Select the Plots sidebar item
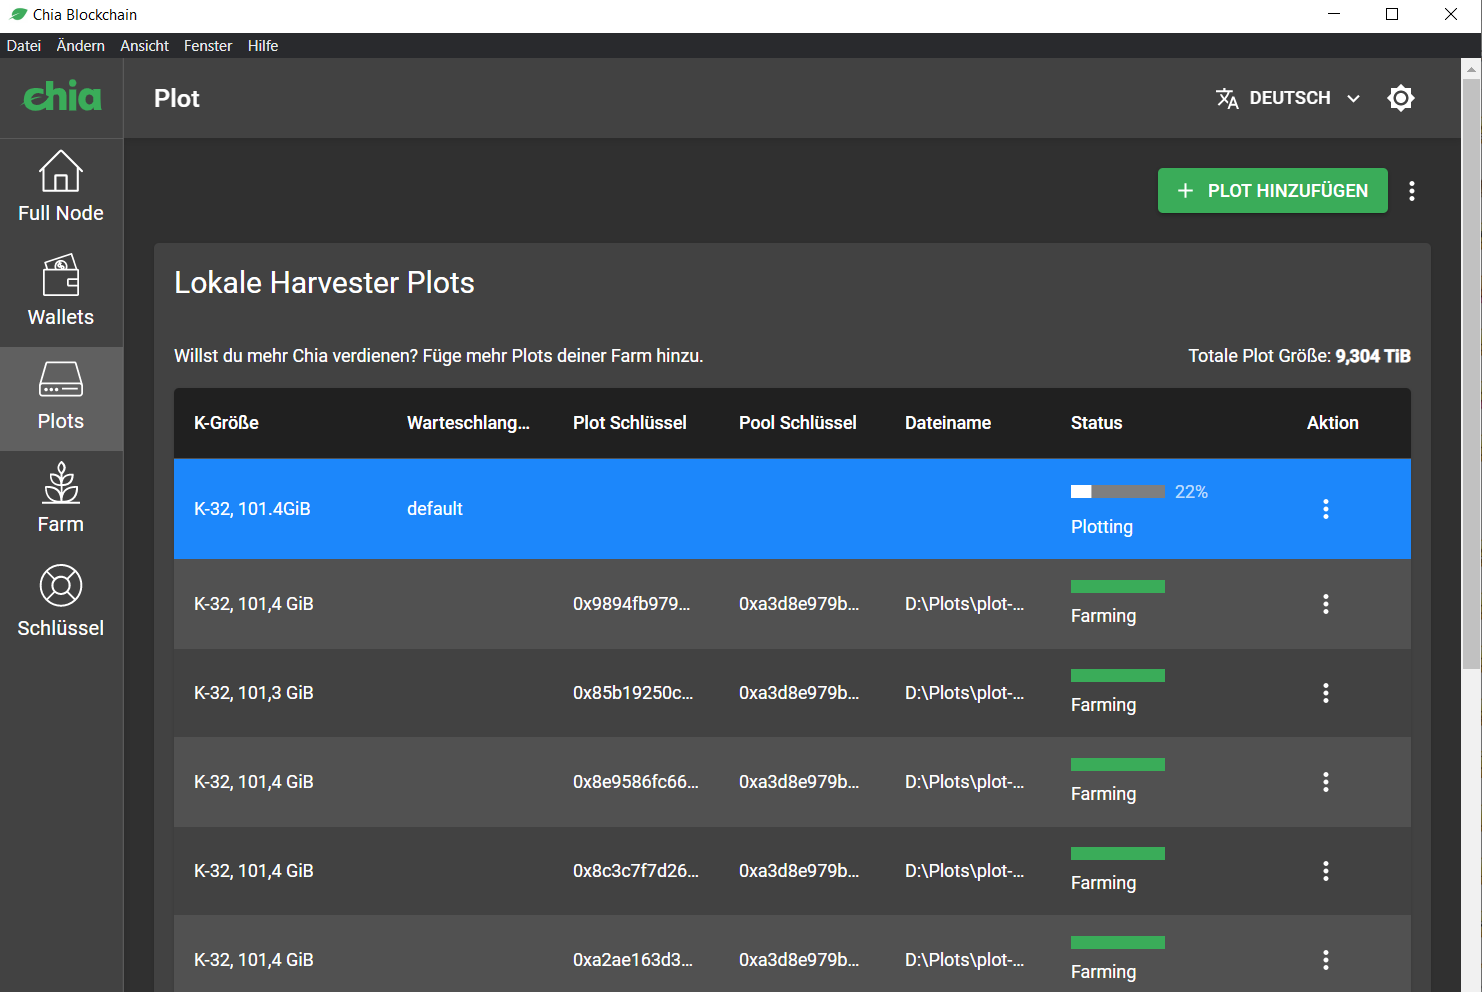 [61, 398]
